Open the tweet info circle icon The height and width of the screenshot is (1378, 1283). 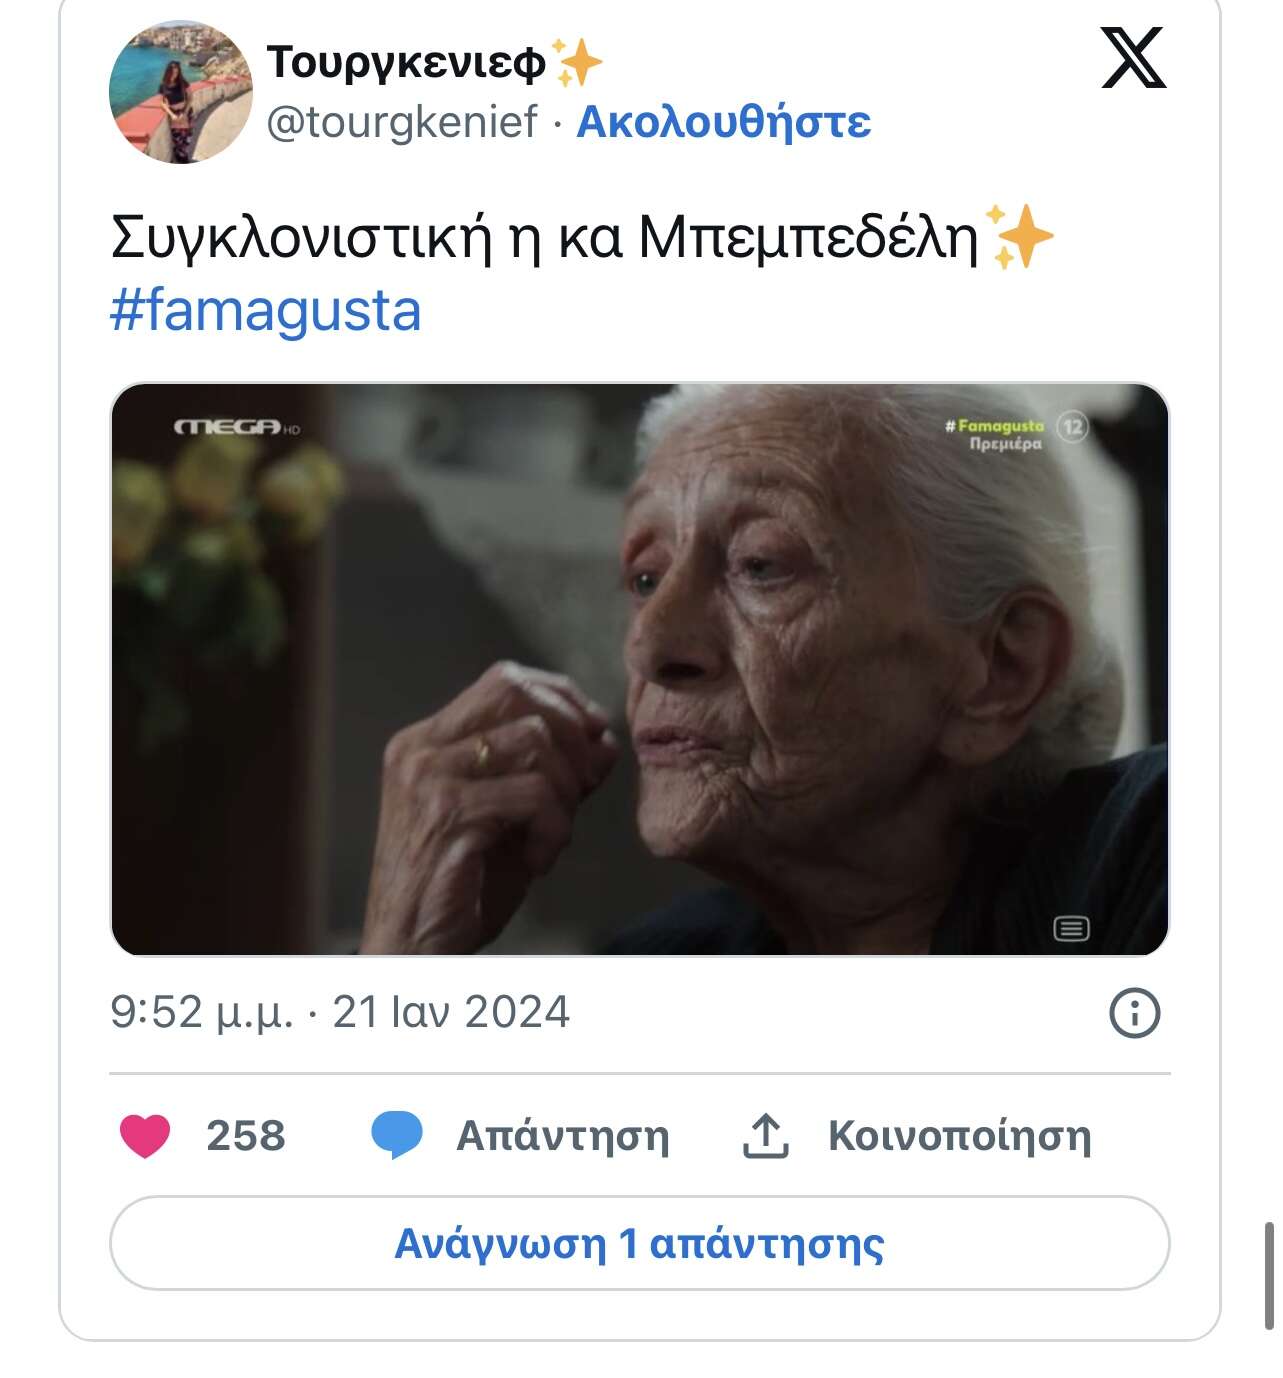pyautogui.click(x=1134, y=1013)
